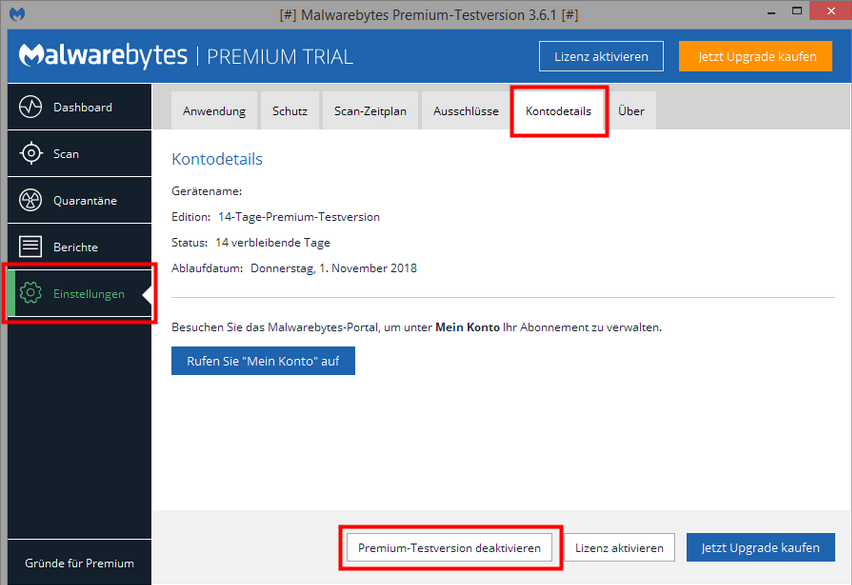Click Premium-Testversion deaktivieren button
The width and height of the screenshot is (852, 585).
[449, 548]
